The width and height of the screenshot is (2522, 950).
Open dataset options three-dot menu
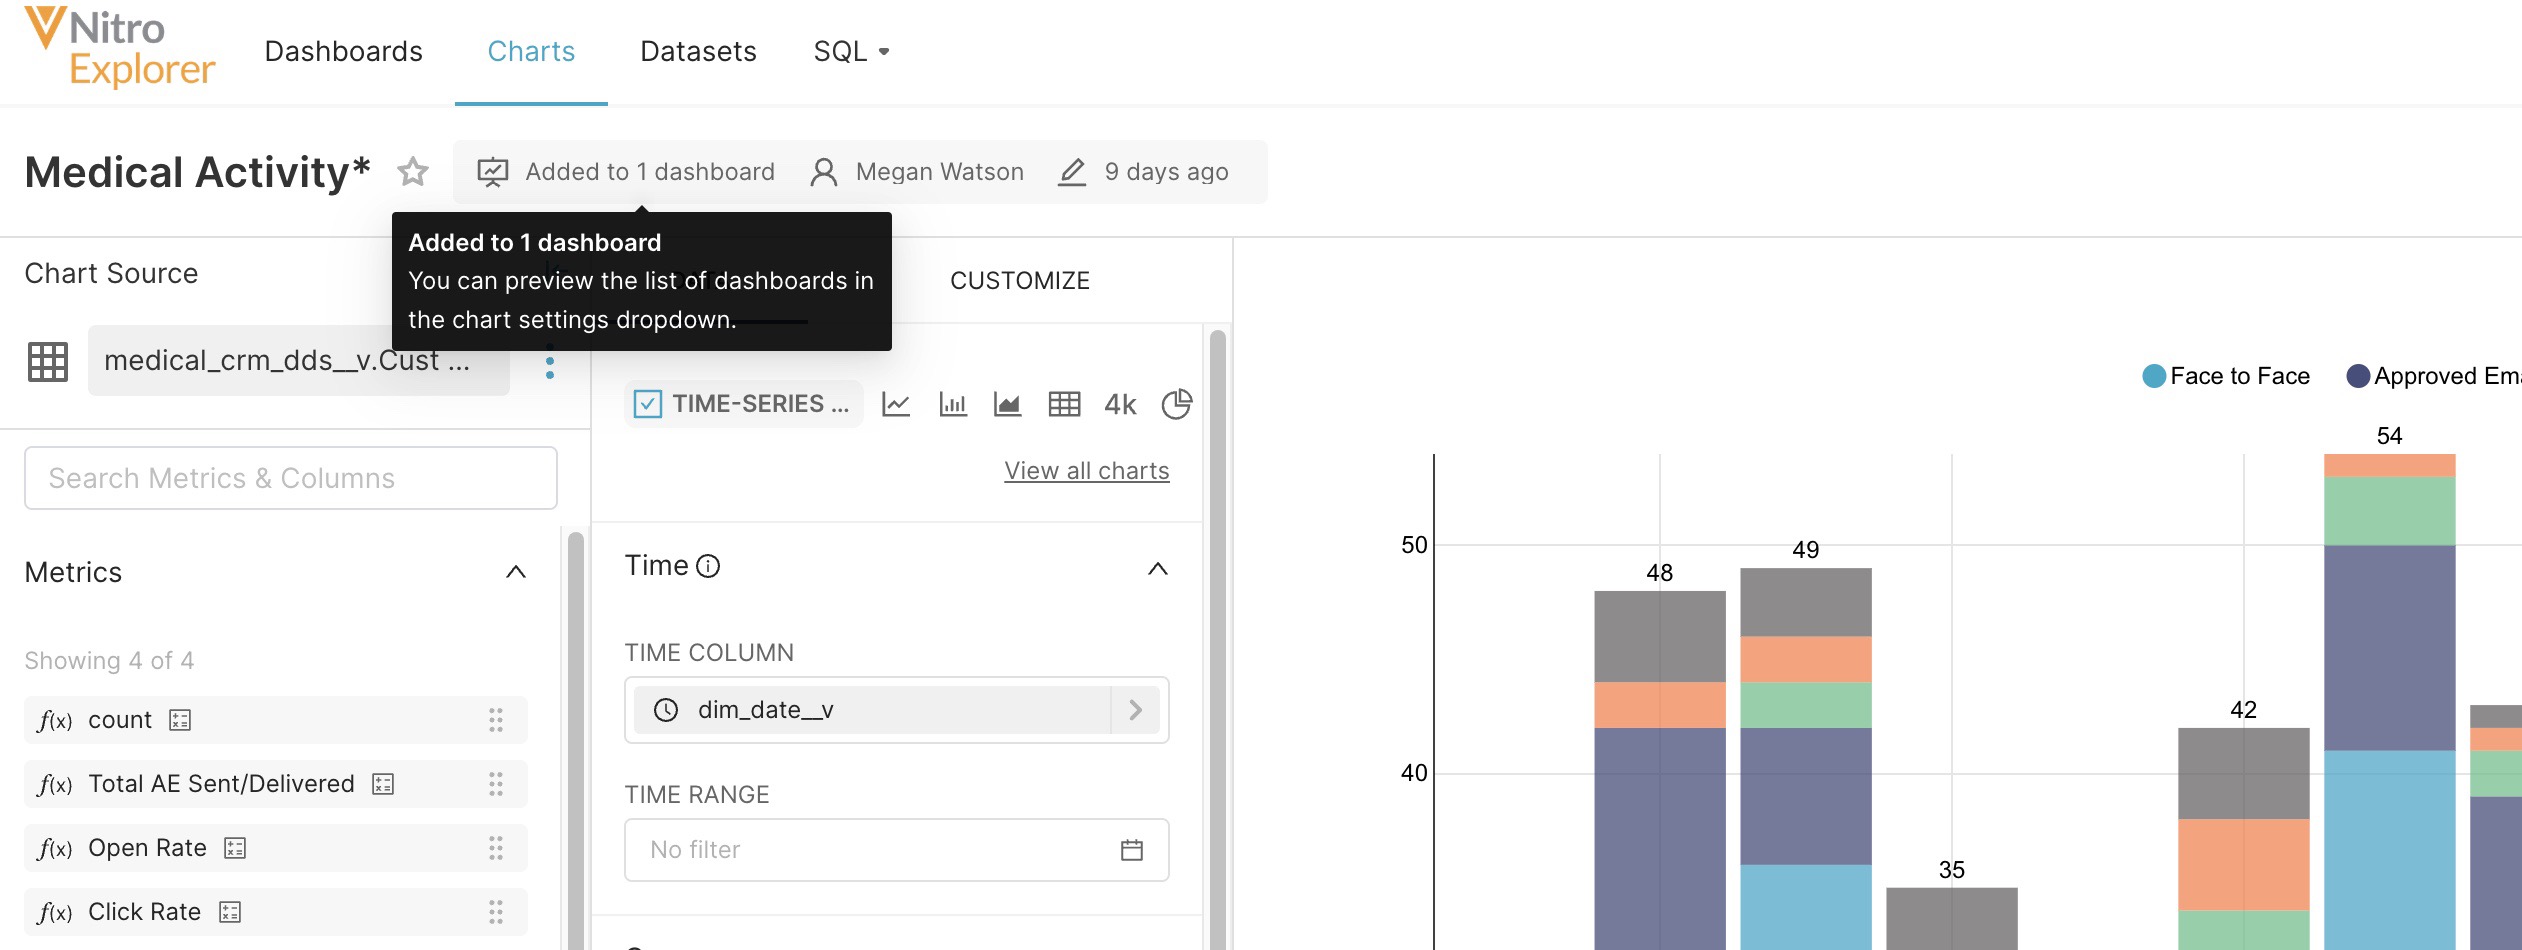[x=549, y=361]
